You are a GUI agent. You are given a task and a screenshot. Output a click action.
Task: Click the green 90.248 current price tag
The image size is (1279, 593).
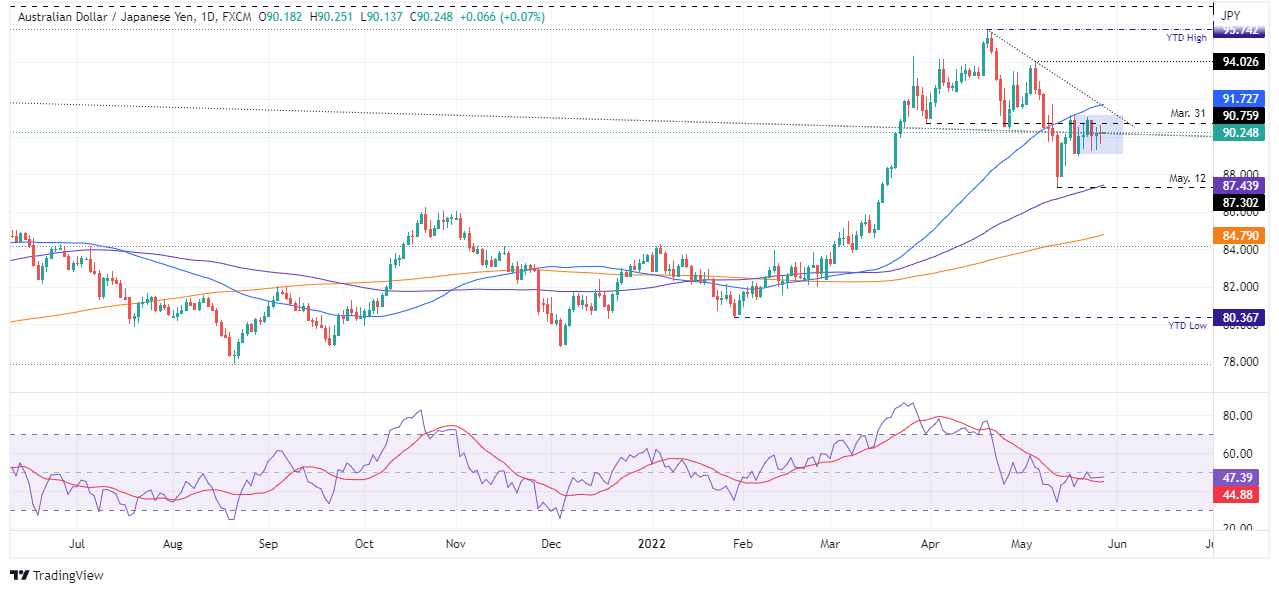click(1241, 133)
